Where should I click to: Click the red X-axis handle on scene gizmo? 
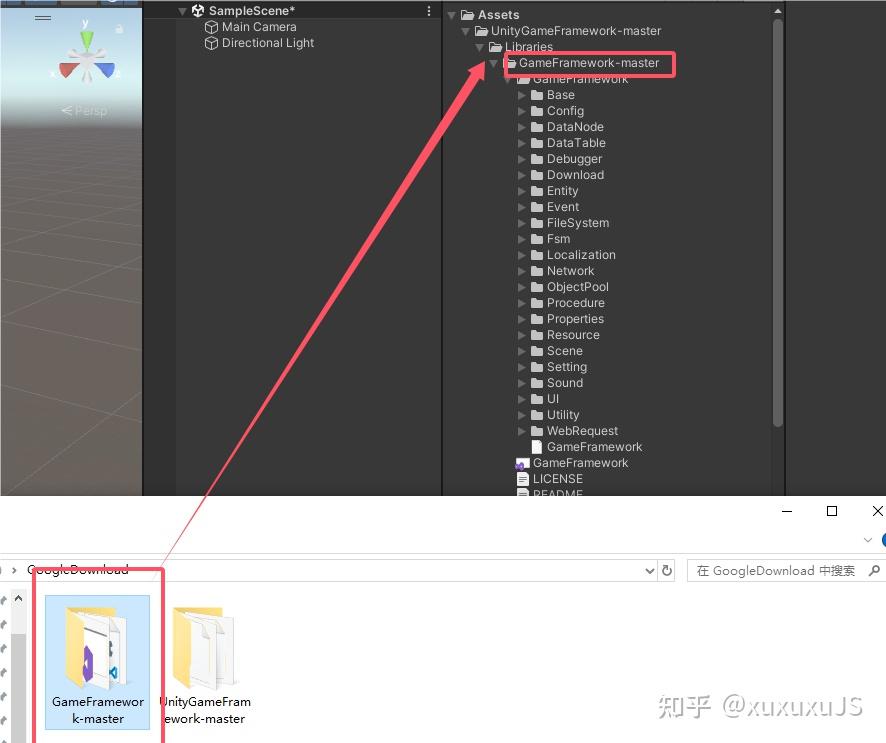(68, 70)
